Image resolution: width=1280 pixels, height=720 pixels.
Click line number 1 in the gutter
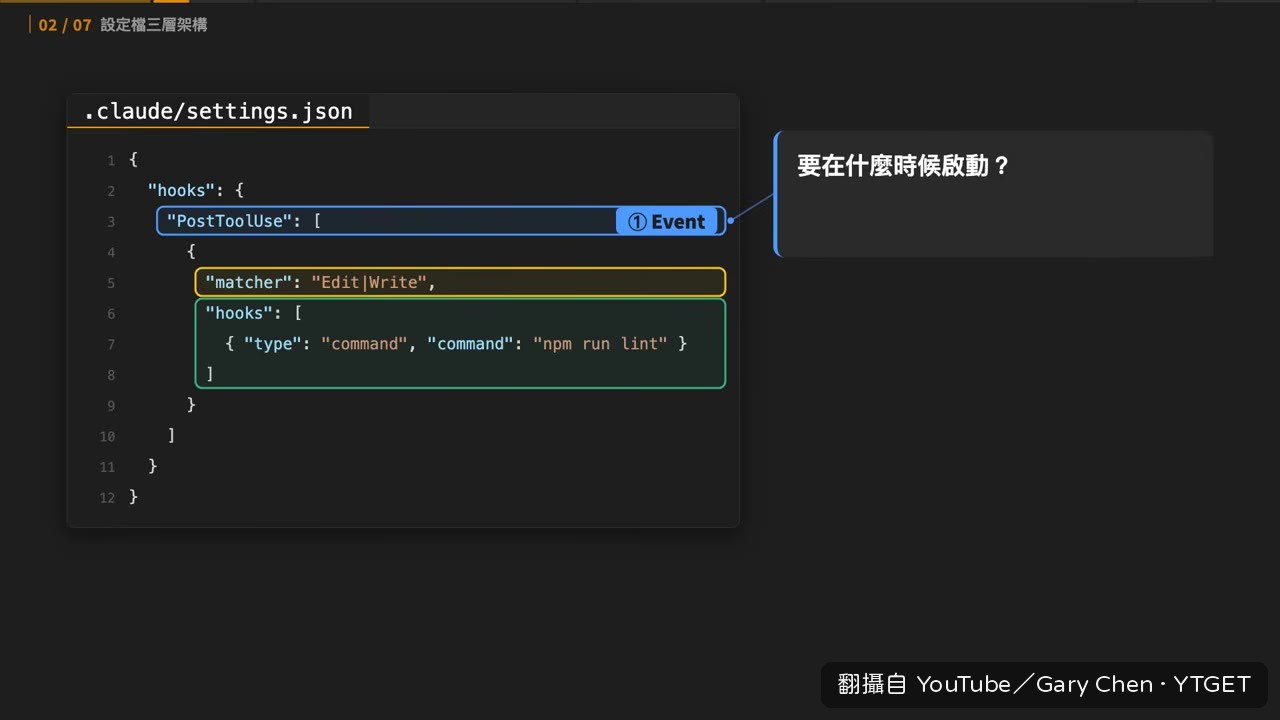[111, 161]
